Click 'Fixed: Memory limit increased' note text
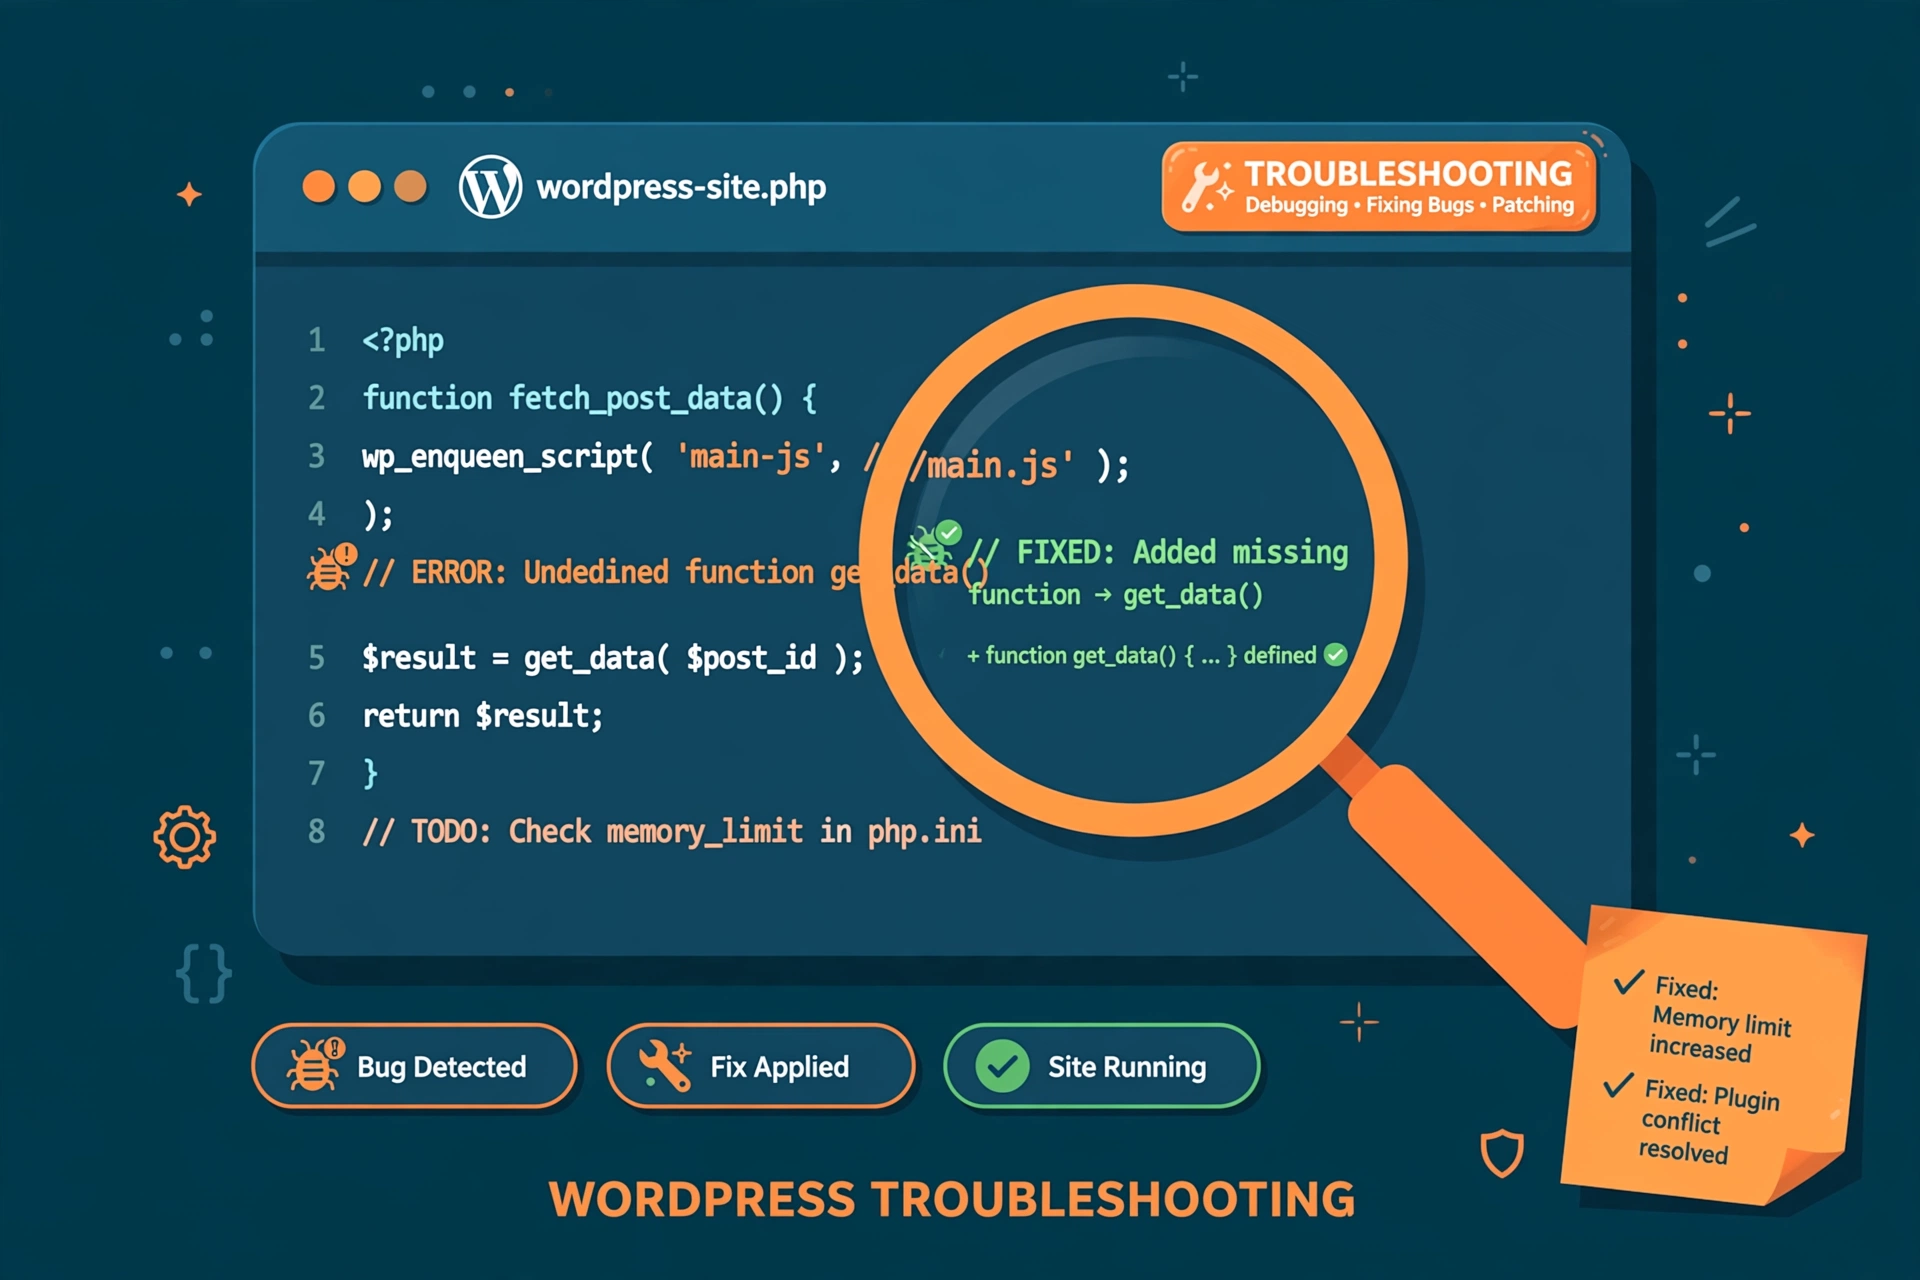 [x=1719, y=1020]
